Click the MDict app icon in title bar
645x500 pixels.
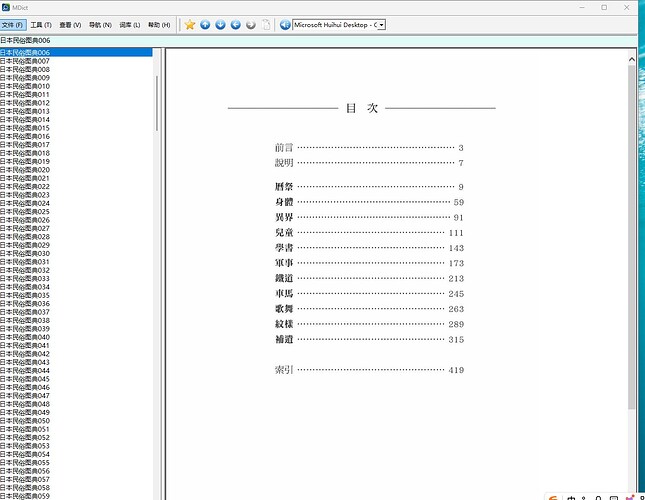tap(6, 7)
